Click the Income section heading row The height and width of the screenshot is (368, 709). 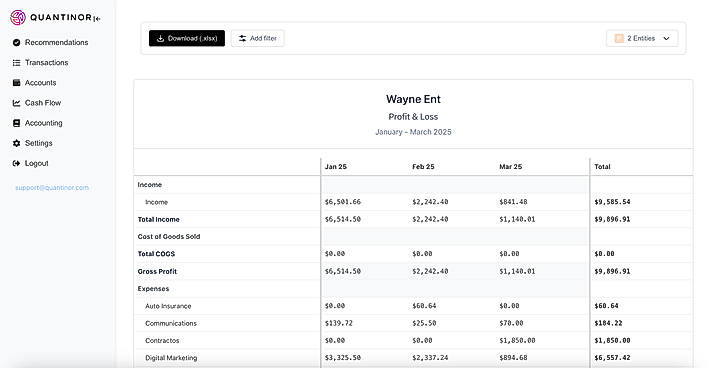150,185
